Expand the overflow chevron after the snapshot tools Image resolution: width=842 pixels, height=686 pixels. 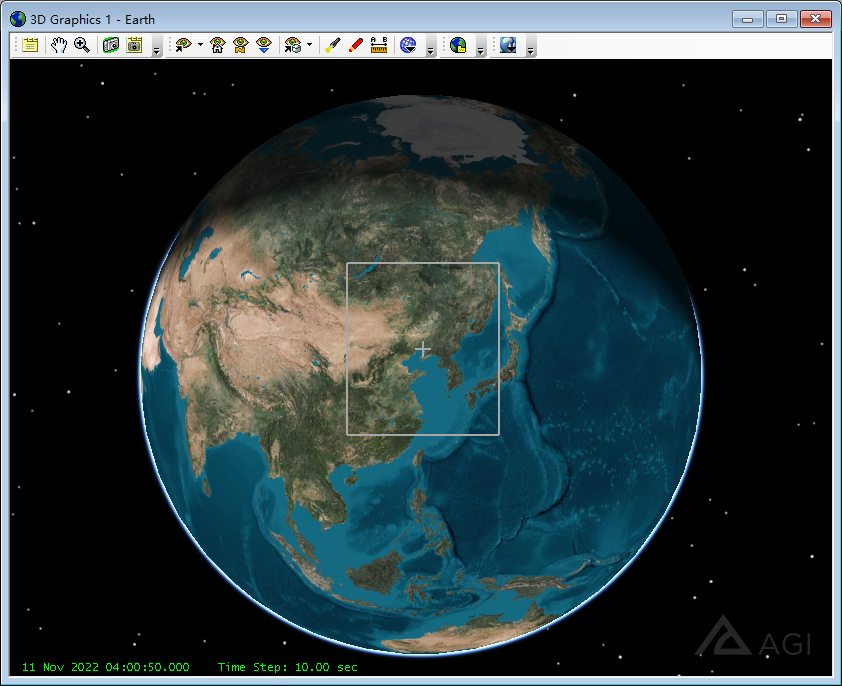155,48
